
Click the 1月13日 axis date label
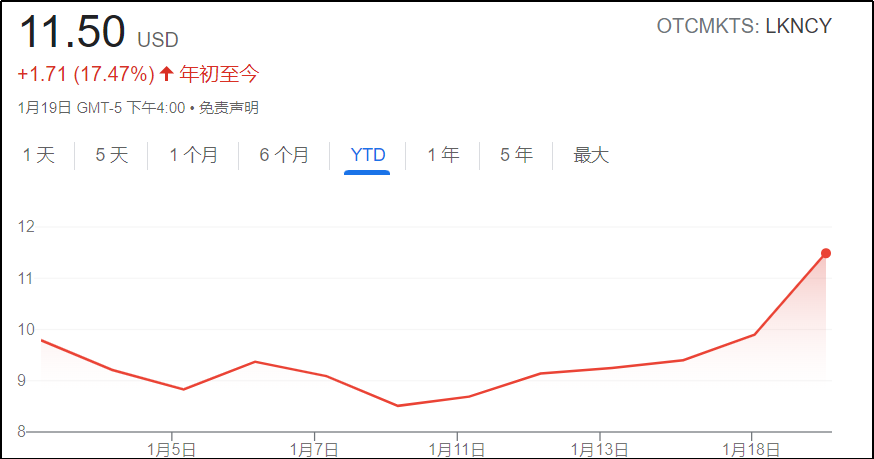(598, 446)
